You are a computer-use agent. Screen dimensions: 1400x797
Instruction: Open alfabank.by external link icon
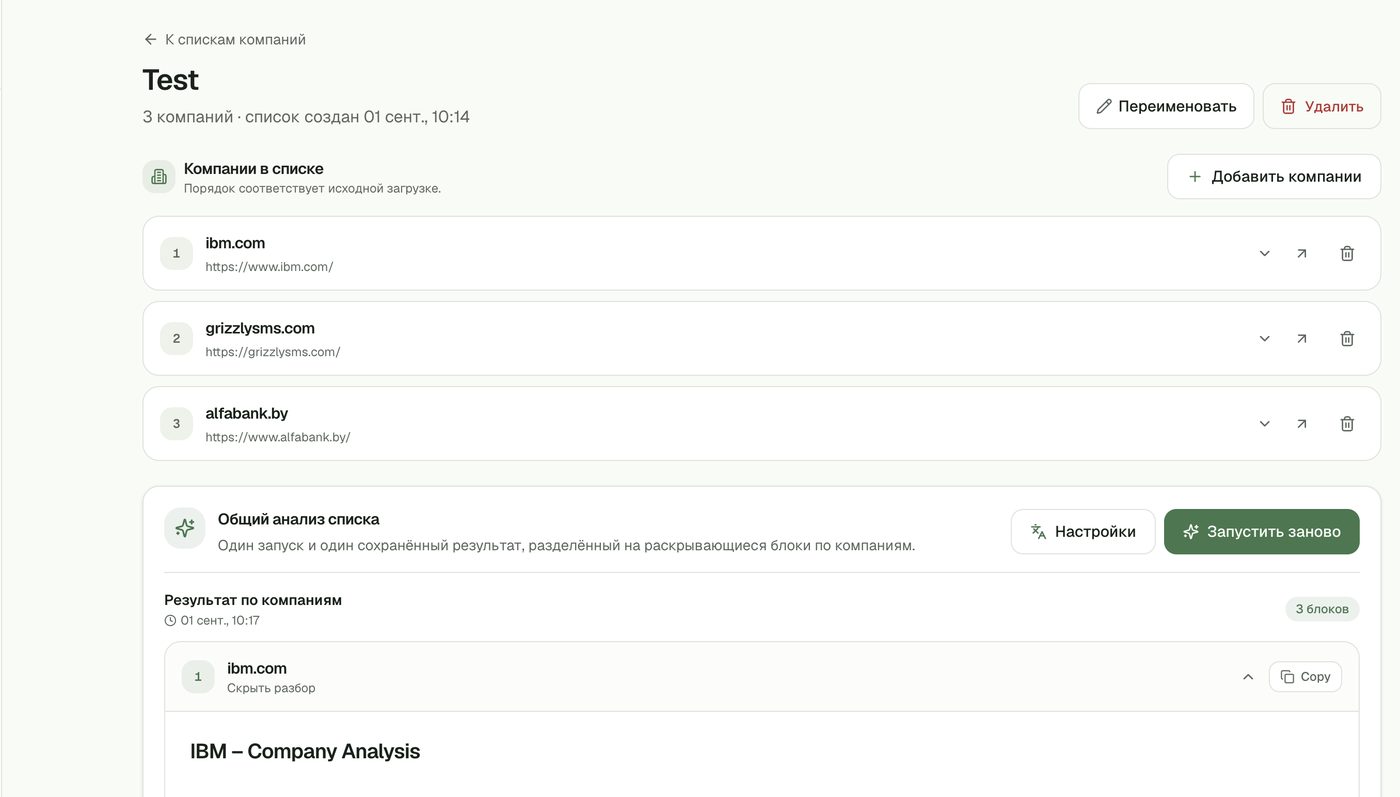click(x=1302, y=424)
